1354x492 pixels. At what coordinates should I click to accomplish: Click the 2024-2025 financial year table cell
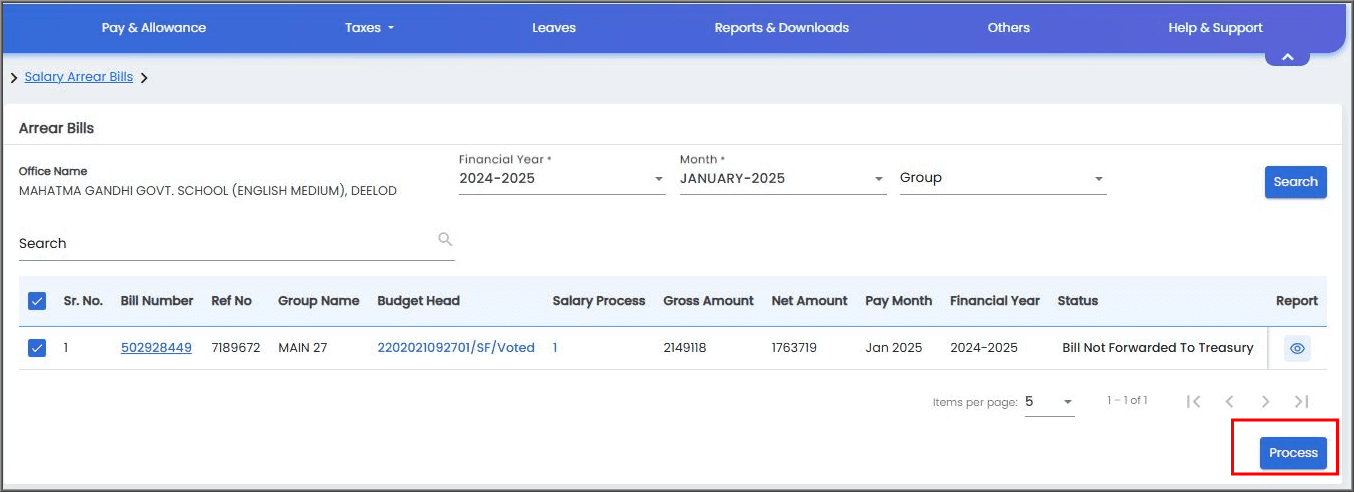pyautogui.click(x=984, y=348)
